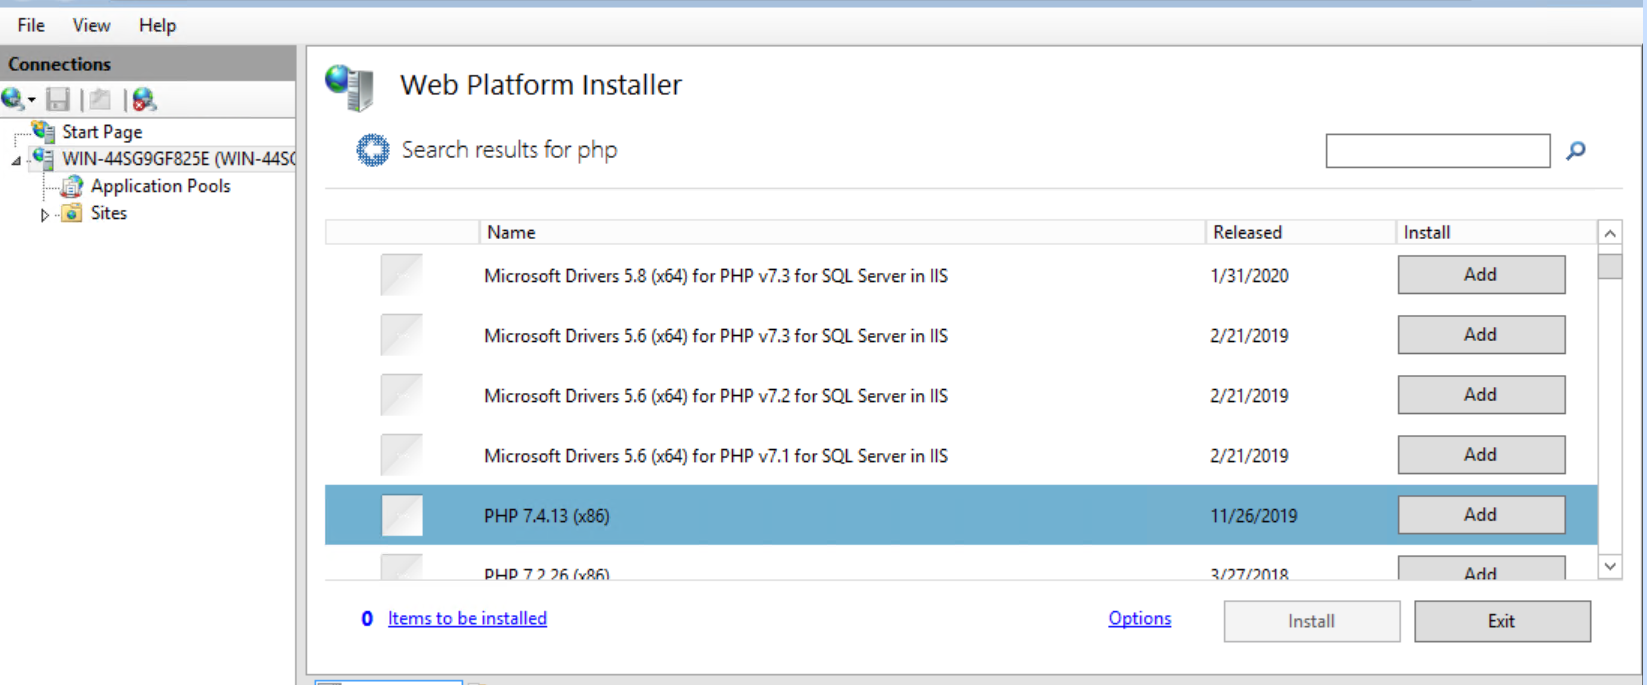Click product icon for Drivers 5.8 PHP v7.3
The height and width of the screenshot is (685, 1647).
[x=402, y=275]
